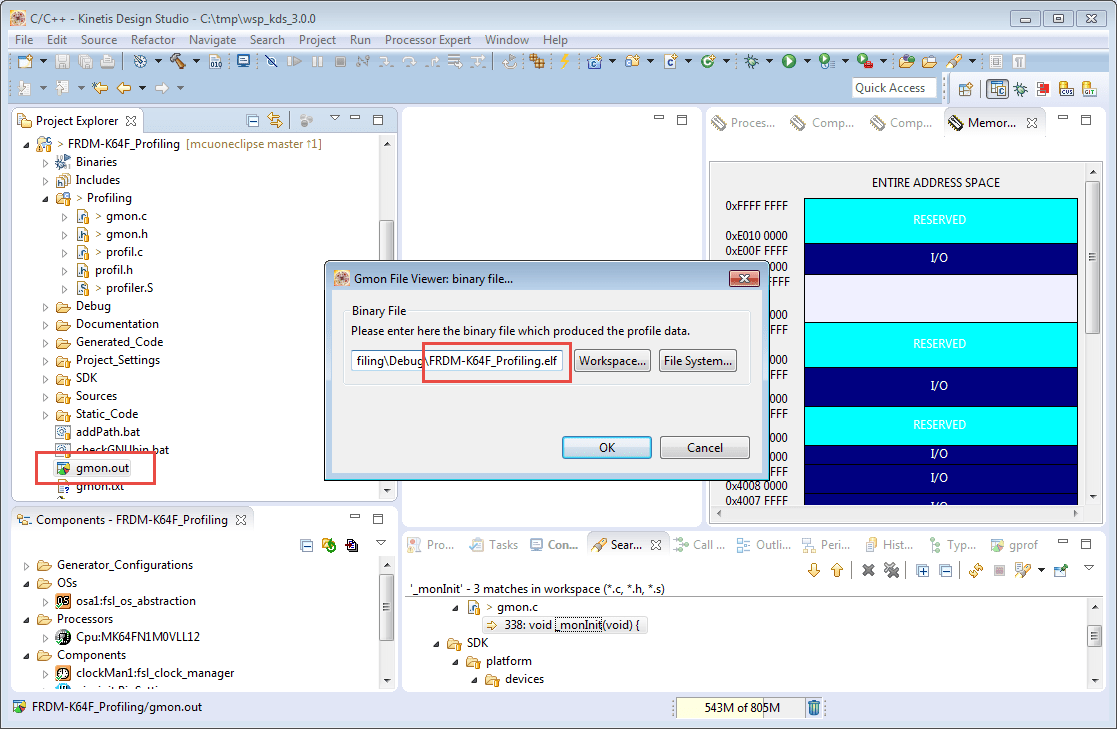
Task: Click the blue monitor toolbar icon
Action: click(244, 61)
